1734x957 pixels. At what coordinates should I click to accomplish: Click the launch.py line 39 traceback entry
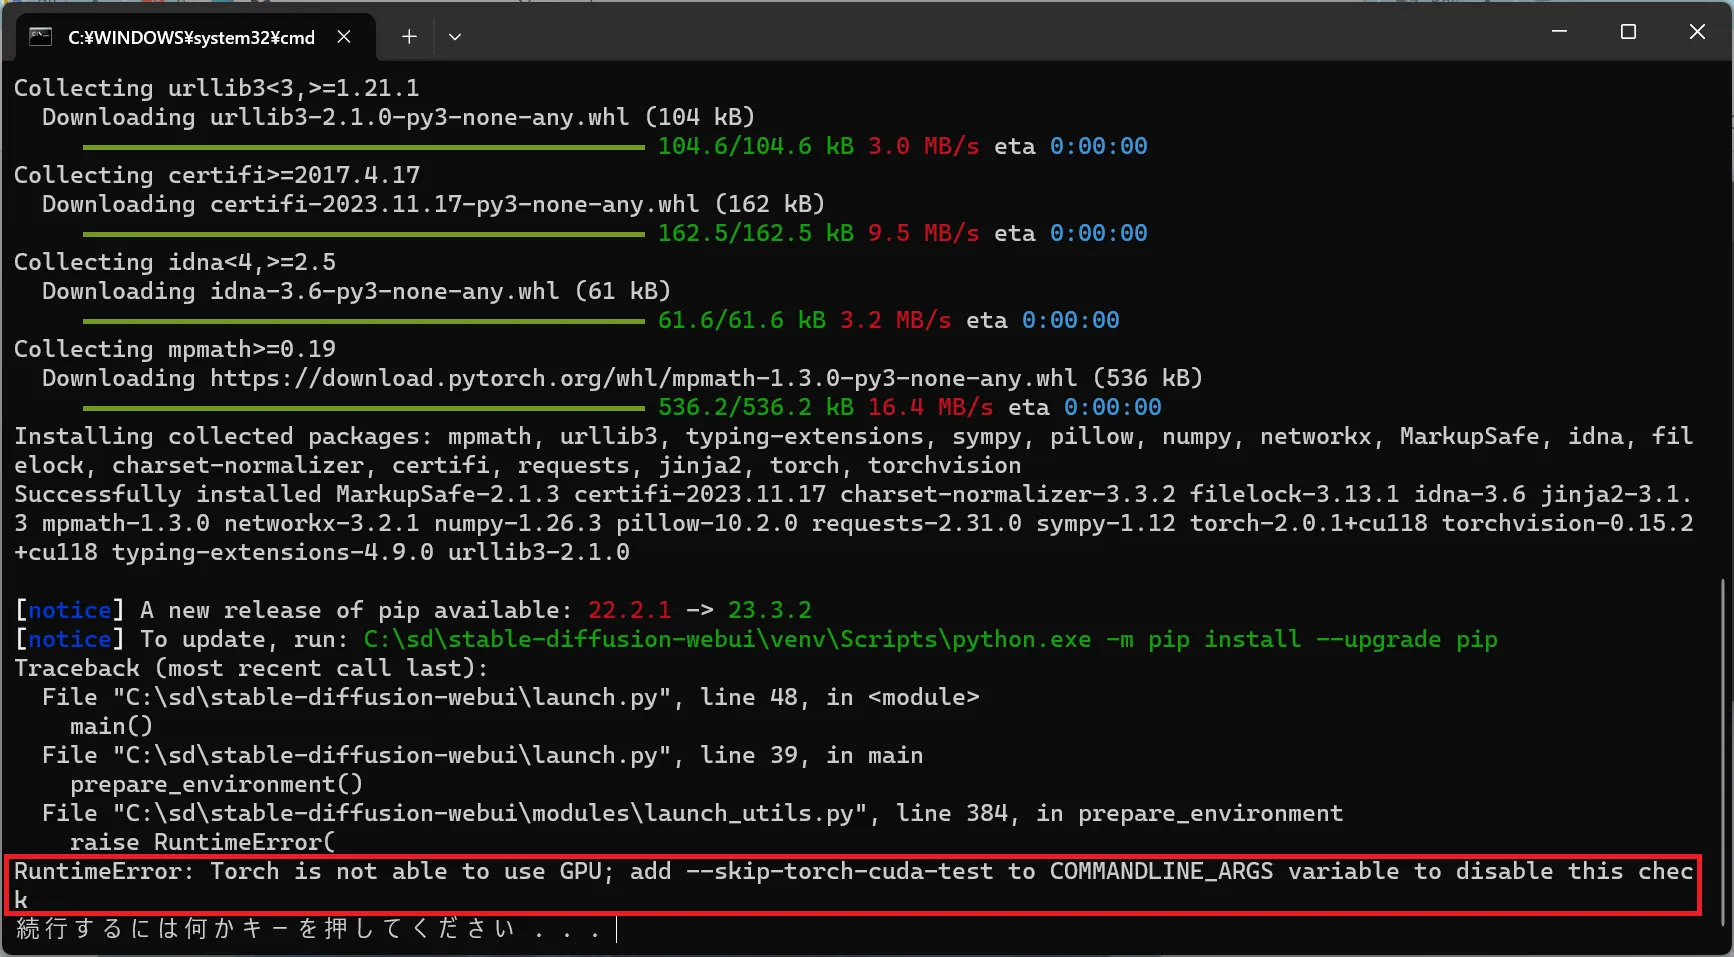pos(482,755)
